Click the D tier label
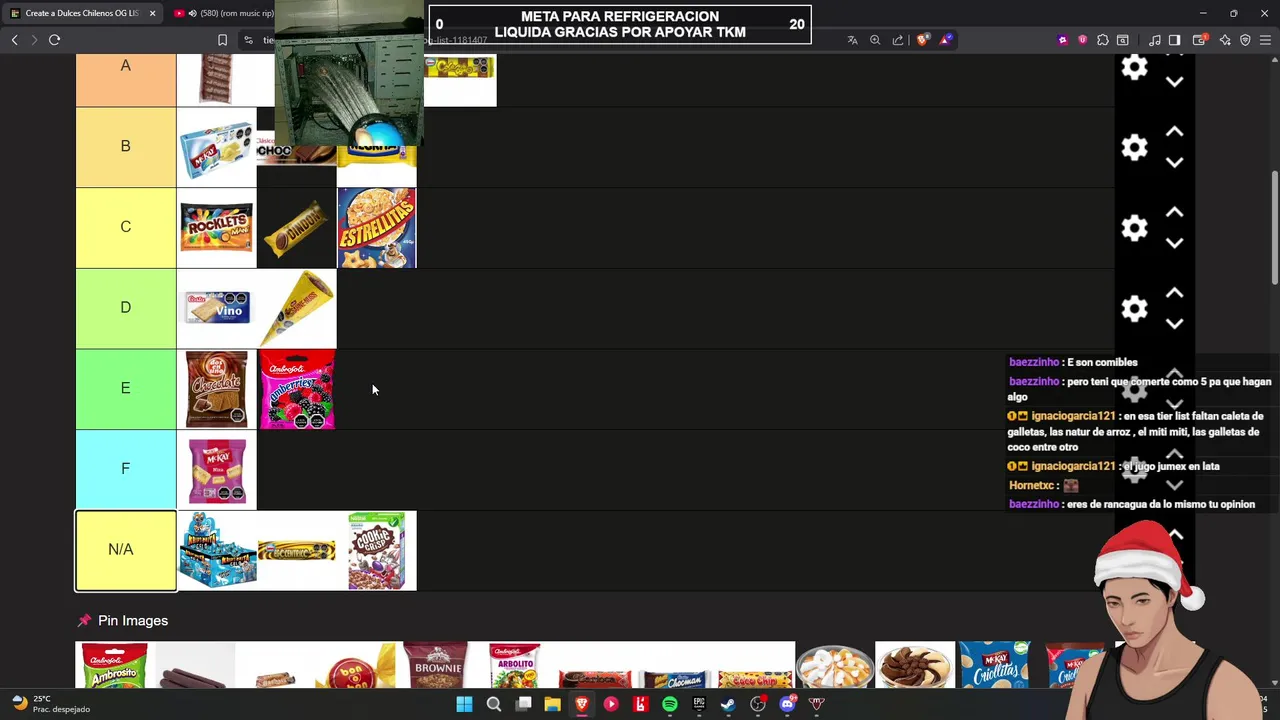This screenshot has width=1280, height=720. coord(125,308)
